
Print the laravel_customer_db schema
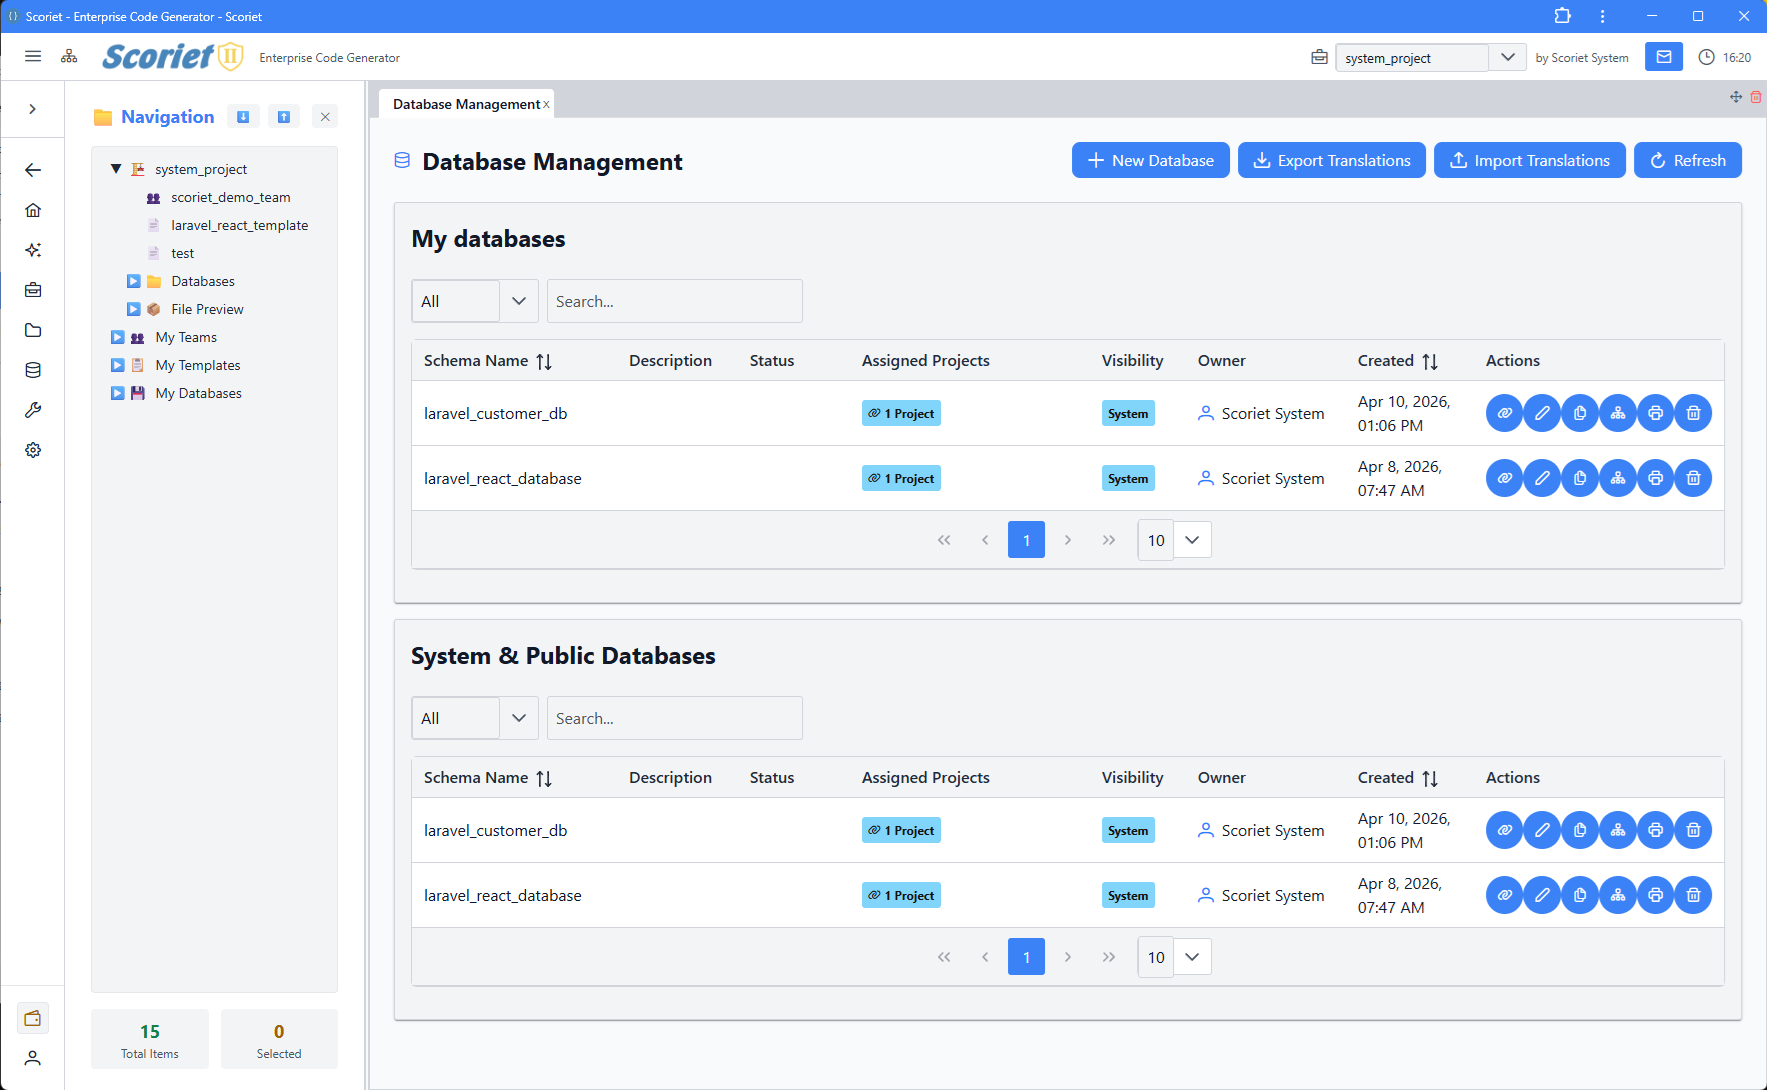coord(1655,413)
